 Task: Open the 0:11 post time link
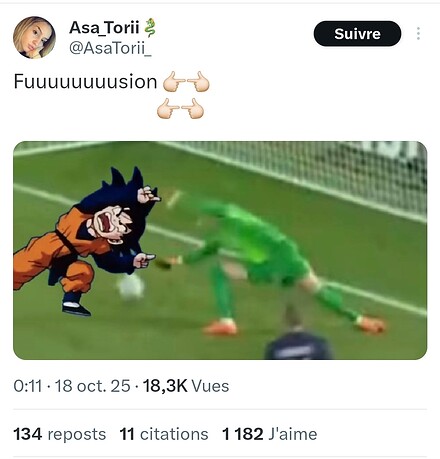pos(28,386)
